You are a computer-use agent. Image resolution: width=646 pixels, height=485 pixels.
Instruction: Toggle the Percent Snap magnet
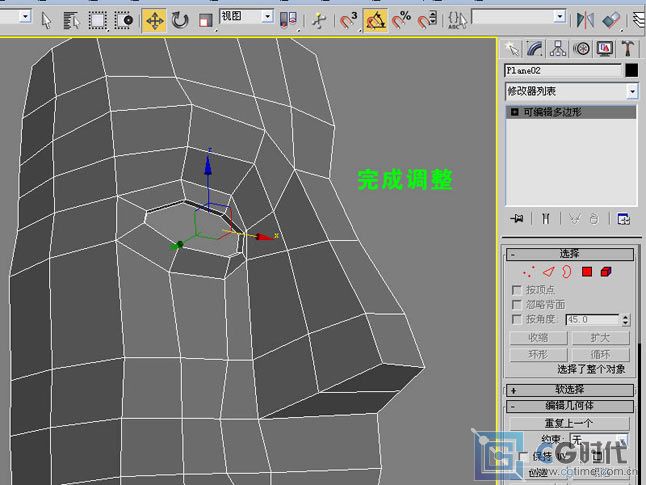click(401, 20)
